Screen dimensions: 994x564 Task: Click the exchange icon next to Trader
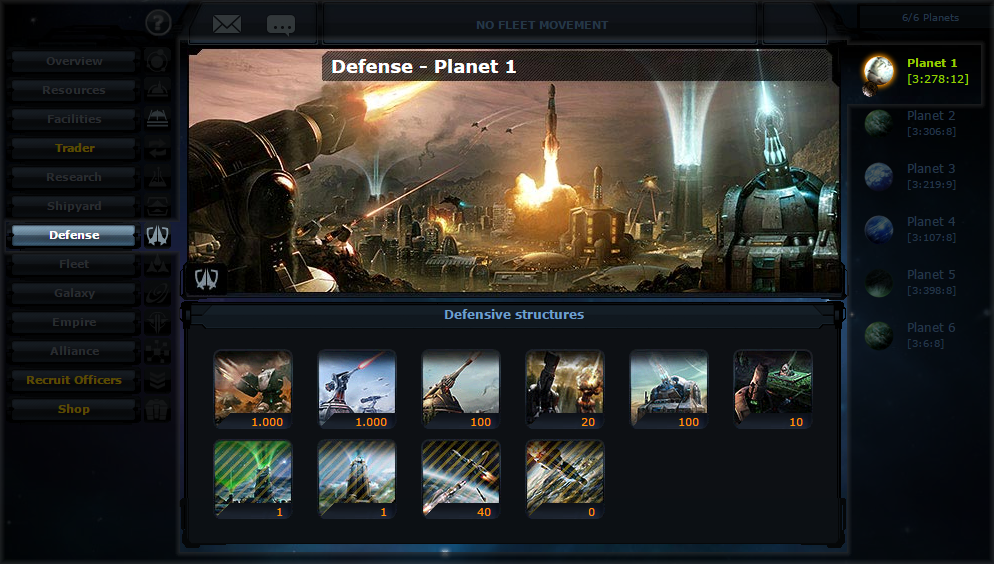(157, 148)
